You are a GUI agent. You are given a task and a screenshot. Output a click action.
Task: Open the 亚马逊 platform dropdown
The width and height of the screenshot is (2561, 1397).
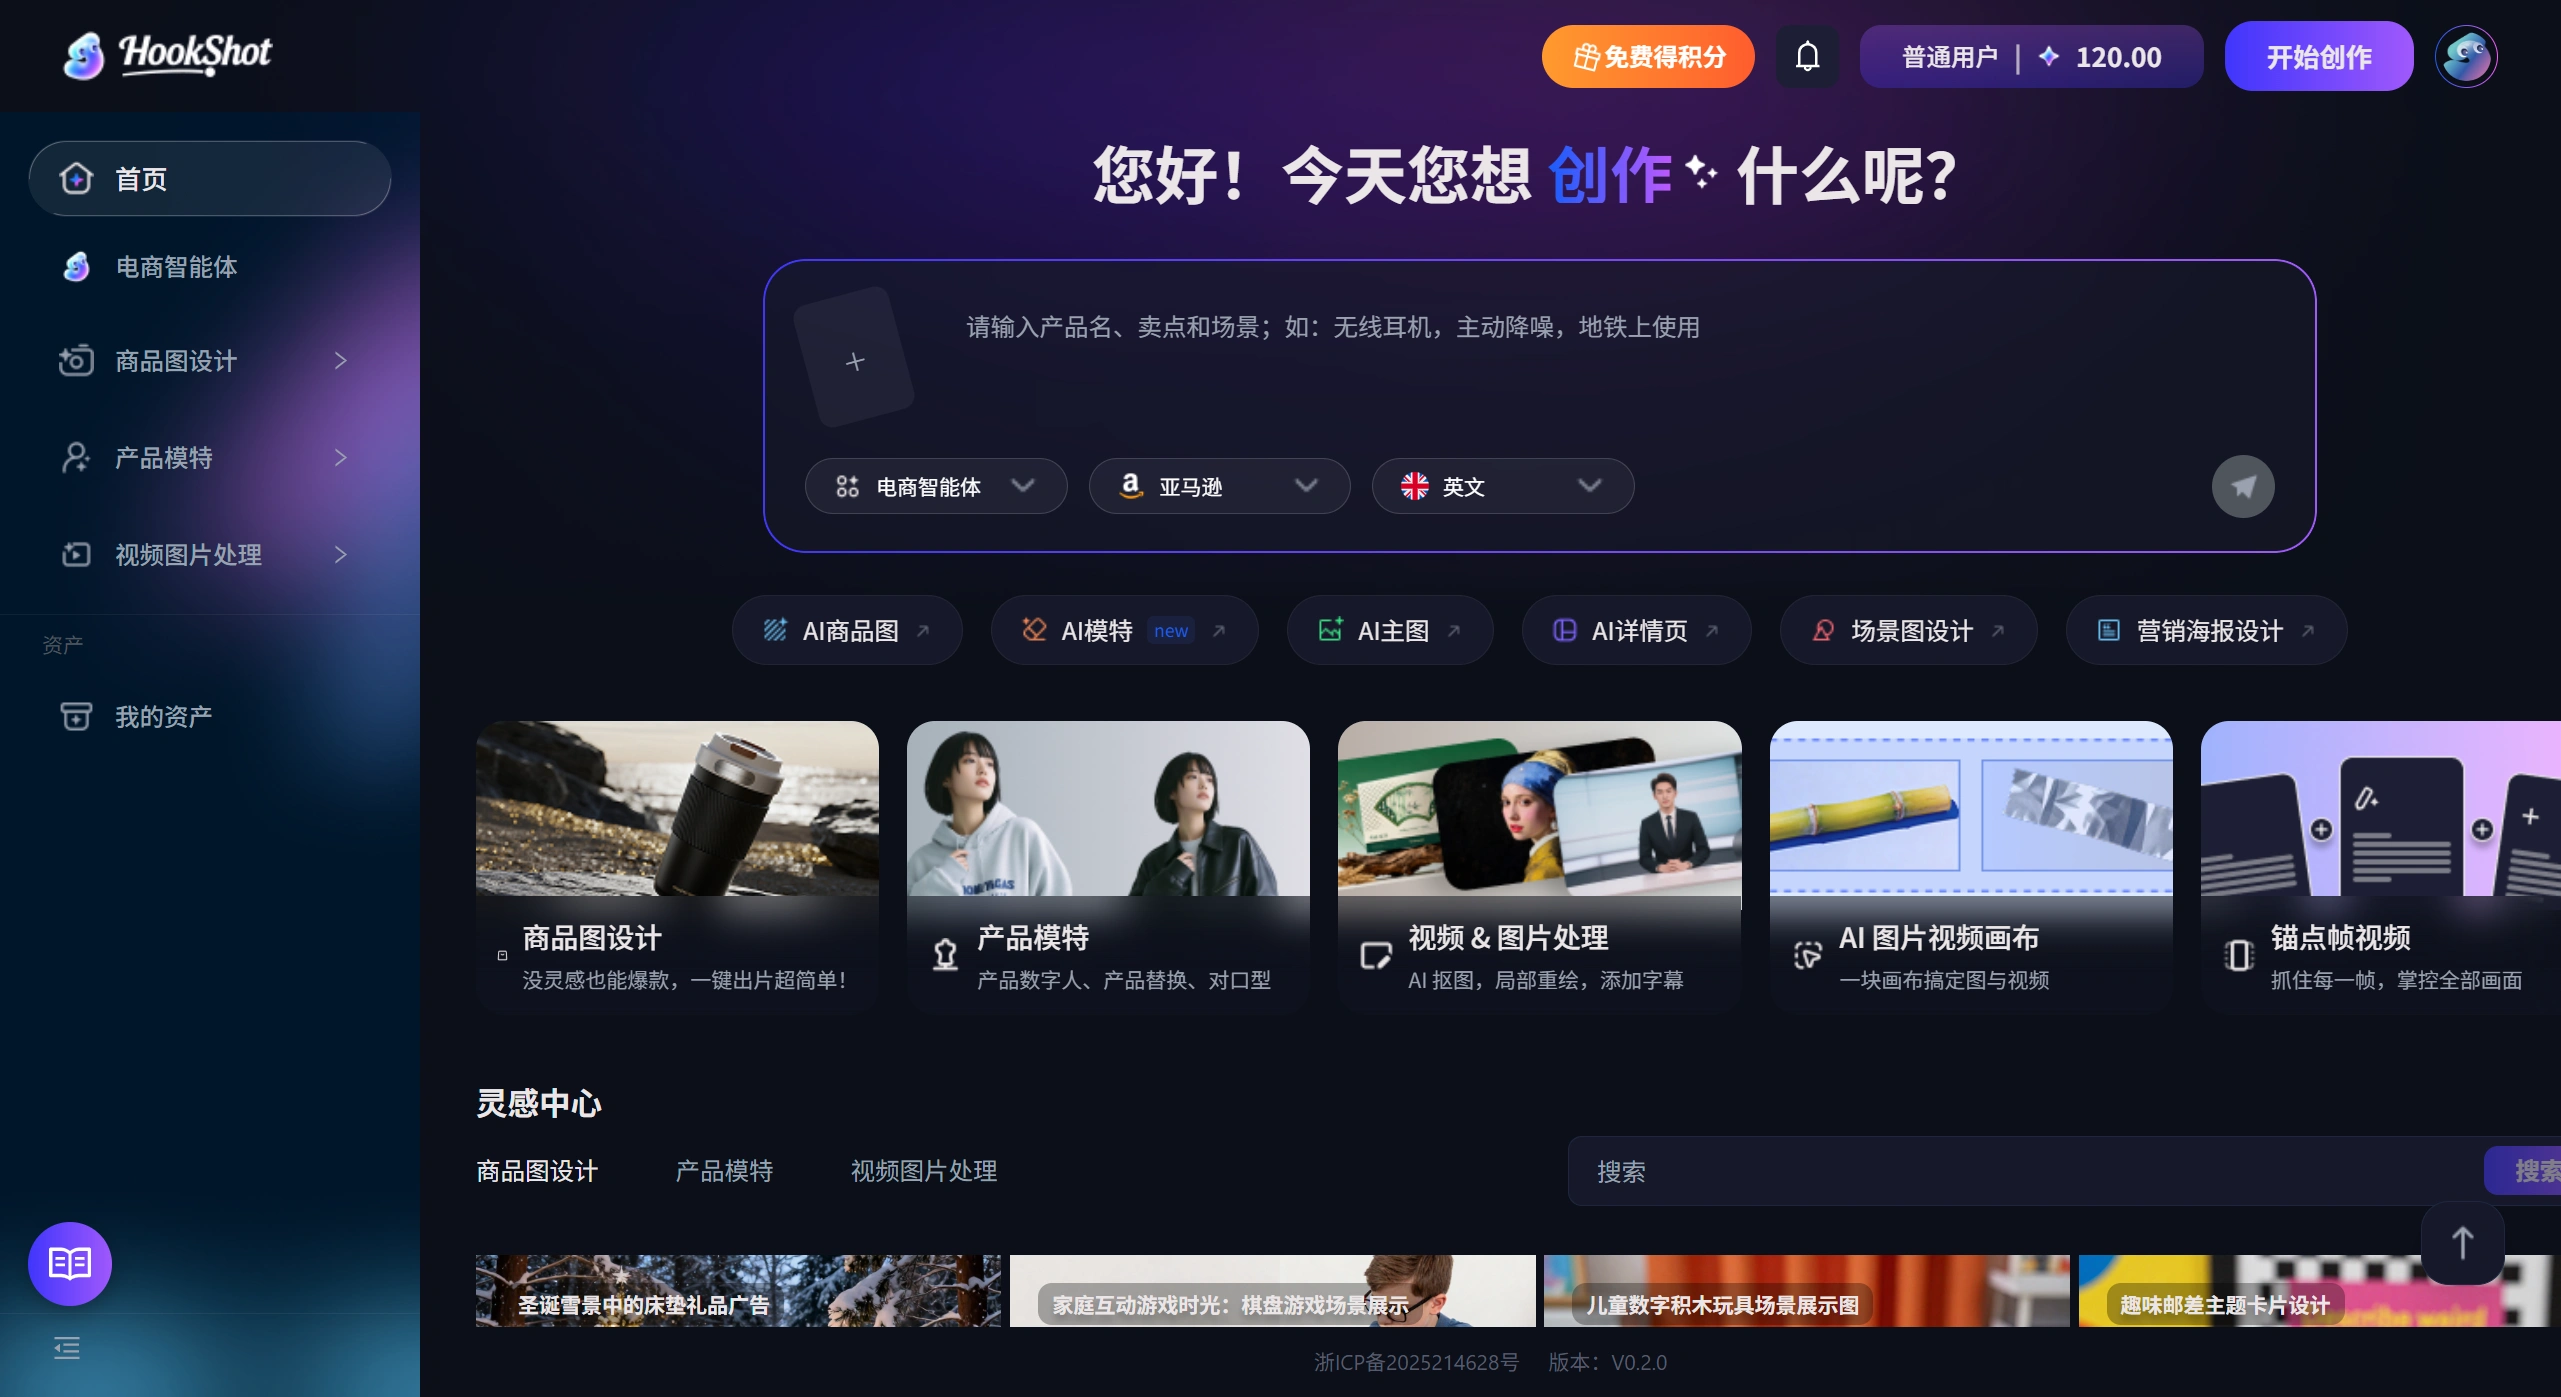(1305, 486)
